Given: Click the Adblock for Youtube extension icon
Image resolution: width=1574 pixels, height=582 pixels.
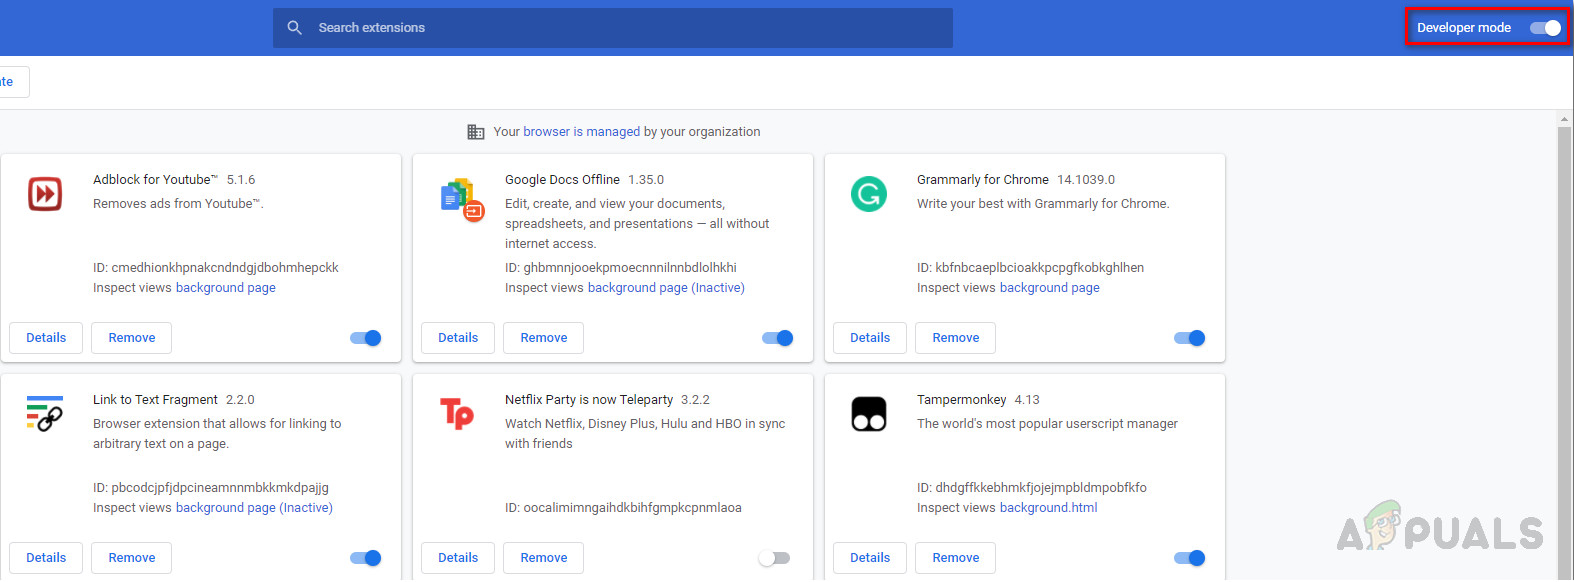Looking at the screenshot, I should pyautogui.click(x=45, y=194).
